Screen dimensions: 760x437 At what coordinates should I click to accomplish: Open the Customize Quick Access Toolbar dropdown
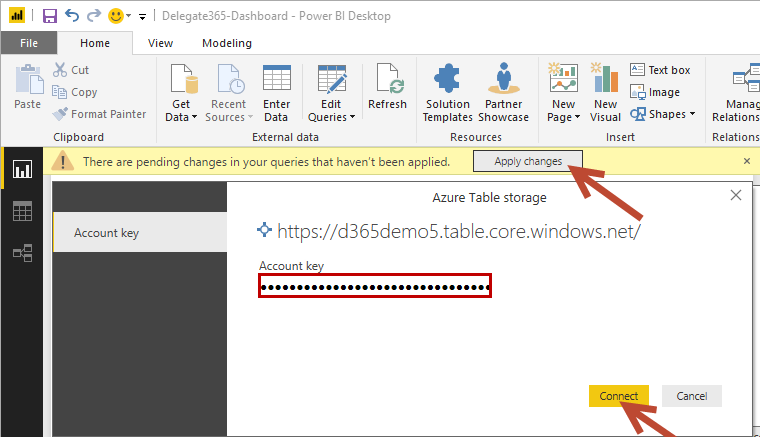click(142, 16)
